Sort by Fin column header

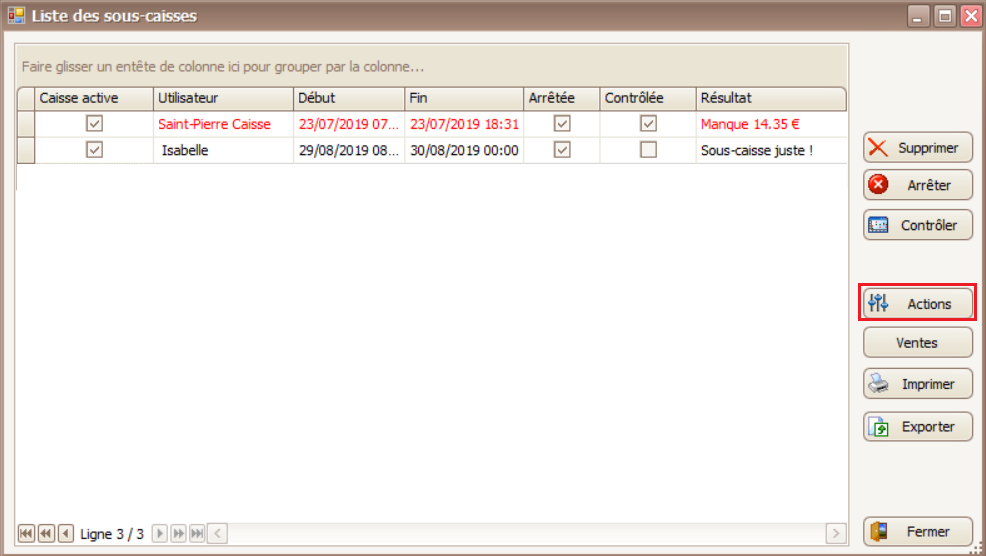coord(464,98)
